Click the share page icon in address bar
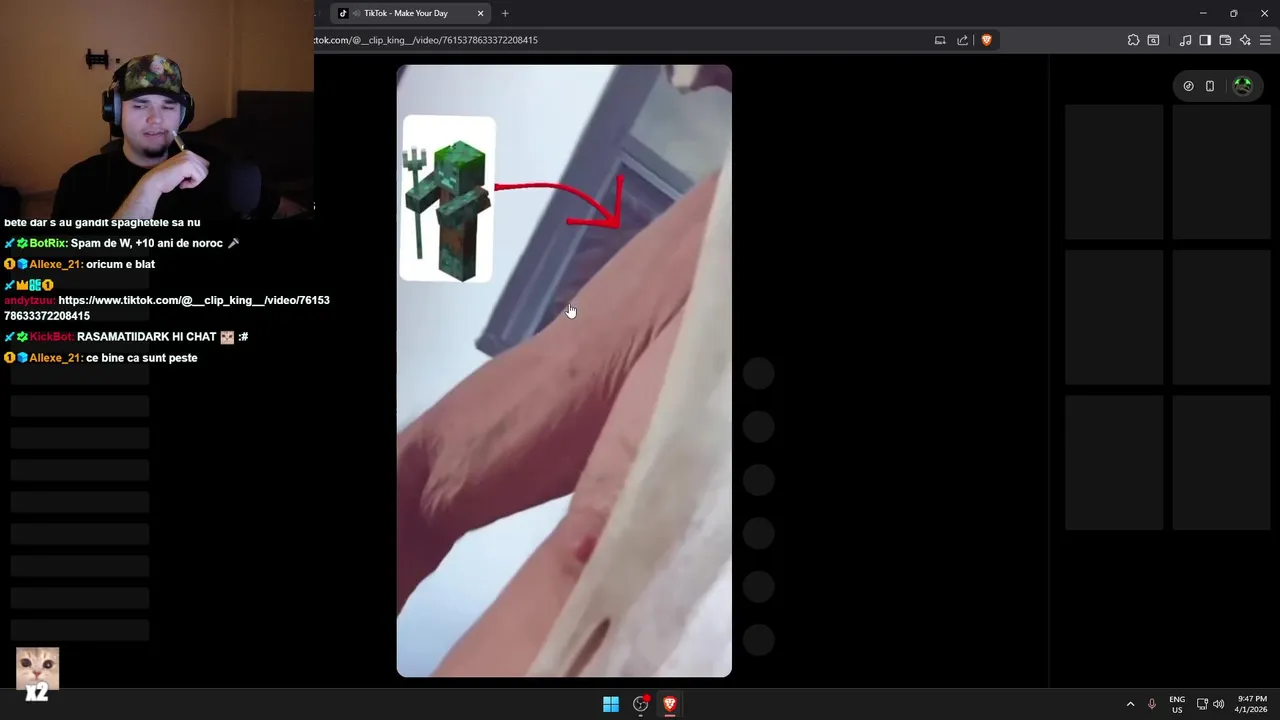The height and width of the screenshot is (720, 1280). (x=962, y=40)
